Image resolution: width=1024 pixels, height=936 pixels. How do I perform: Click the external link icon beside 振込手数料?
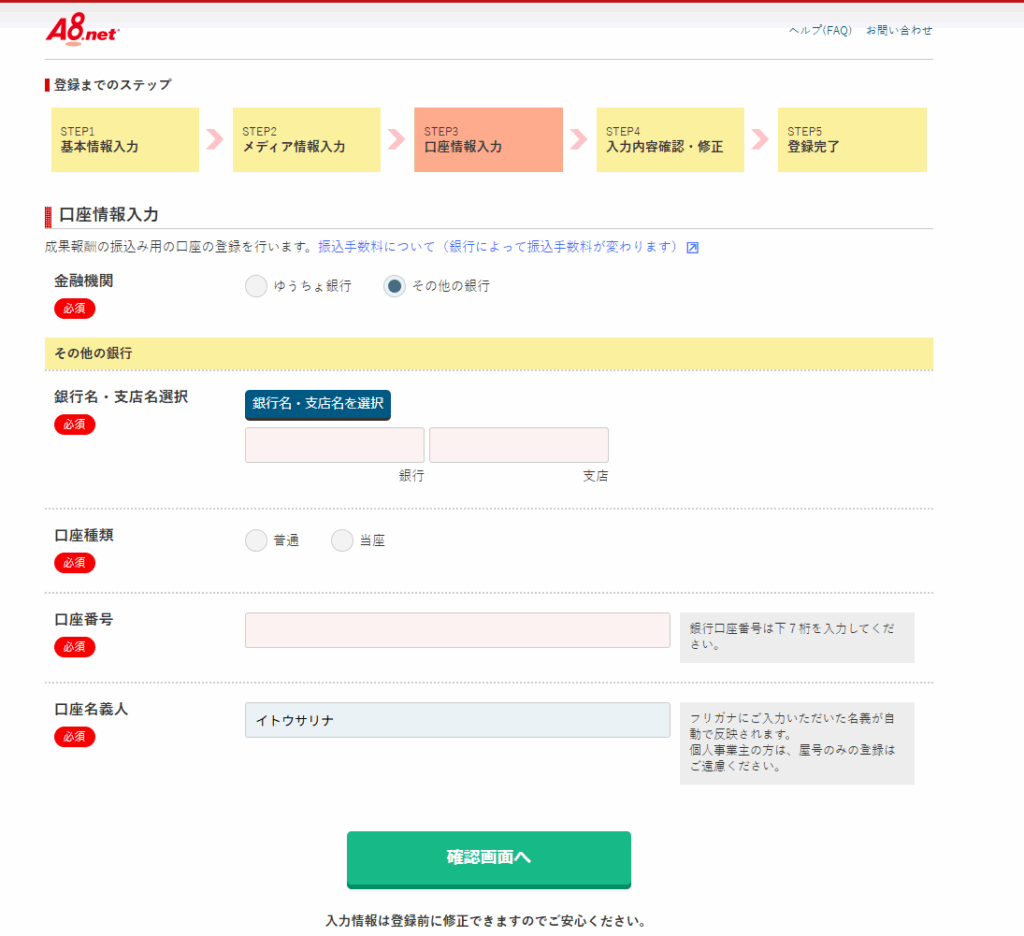pos(692,247)
